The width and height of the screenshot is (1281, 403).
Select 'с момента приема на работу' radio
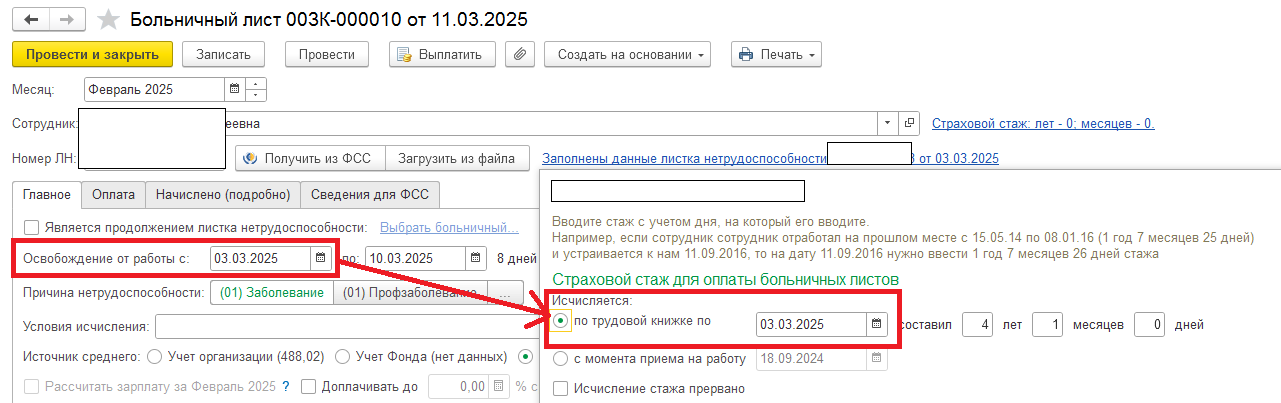[x=560, y=359]
